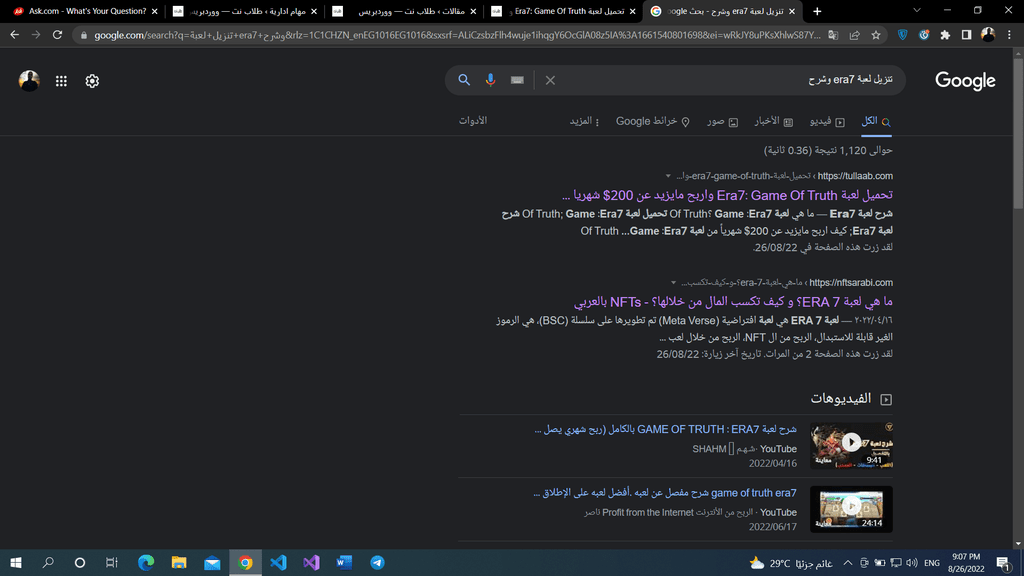Switch the ENG input language indicator
Screen dimensions: 1024x576
932,563
